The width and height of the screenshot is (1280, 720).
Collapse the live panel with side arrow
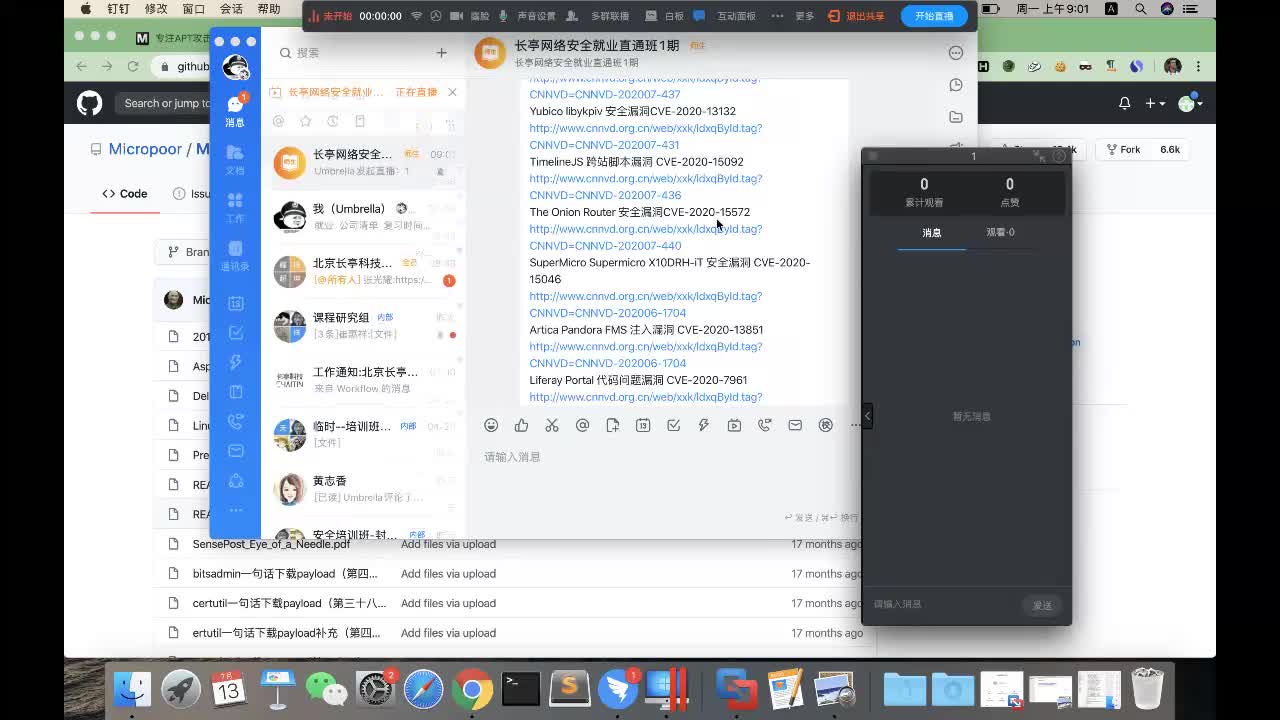[x=867, y=416]
